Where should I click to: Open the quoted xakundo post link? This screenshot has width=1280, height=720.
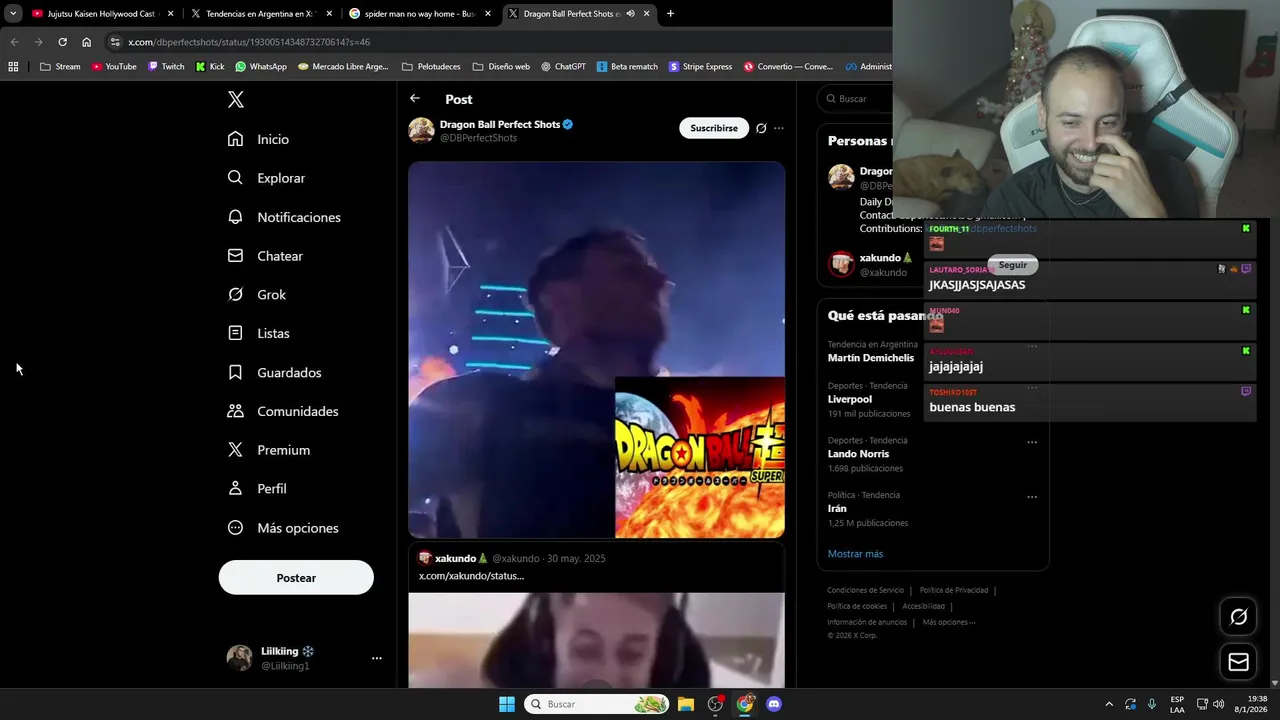pos(471,576)
